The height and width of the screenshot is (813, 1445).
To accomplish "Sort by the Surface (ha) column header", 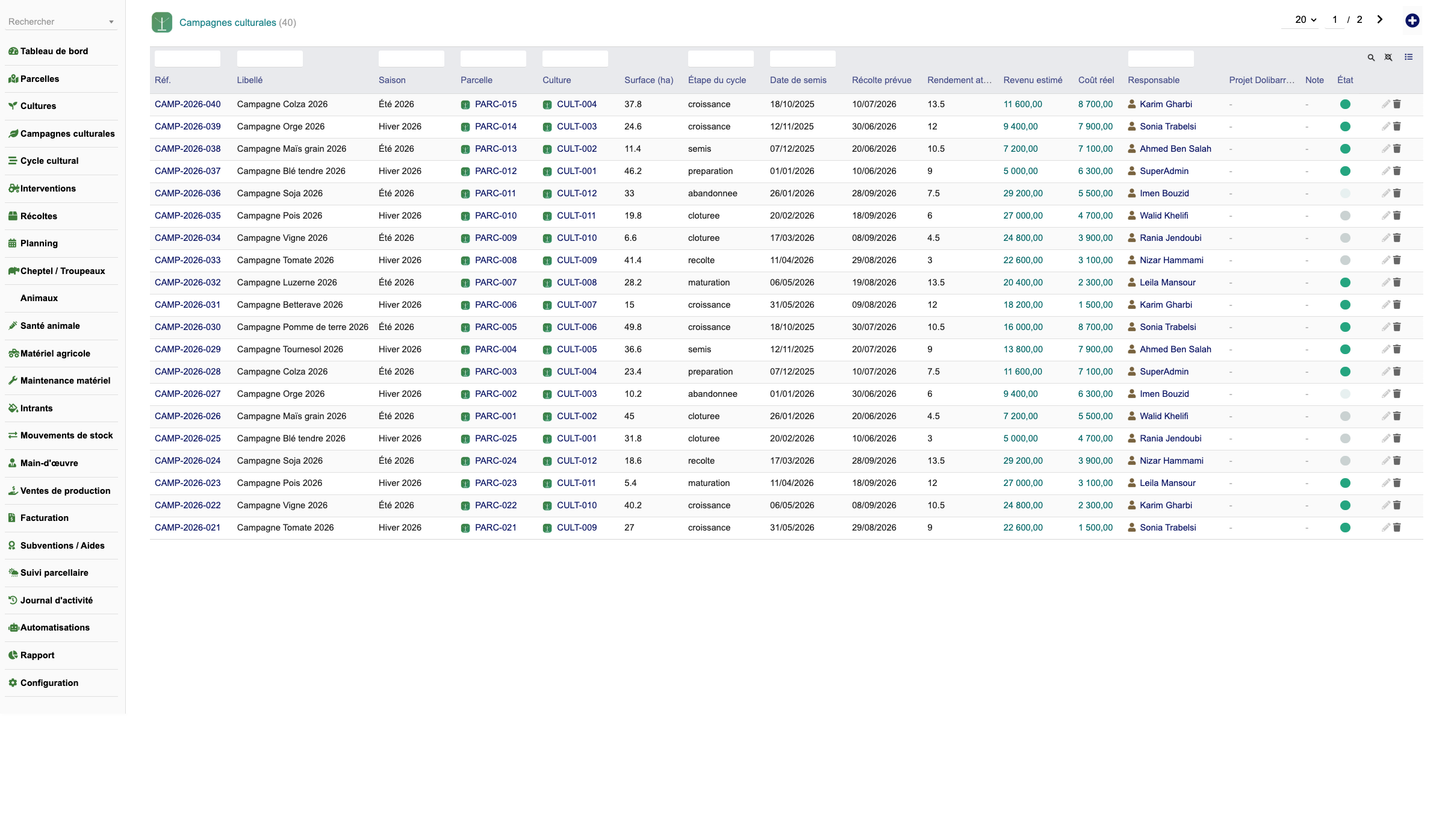I will (649, 80).
